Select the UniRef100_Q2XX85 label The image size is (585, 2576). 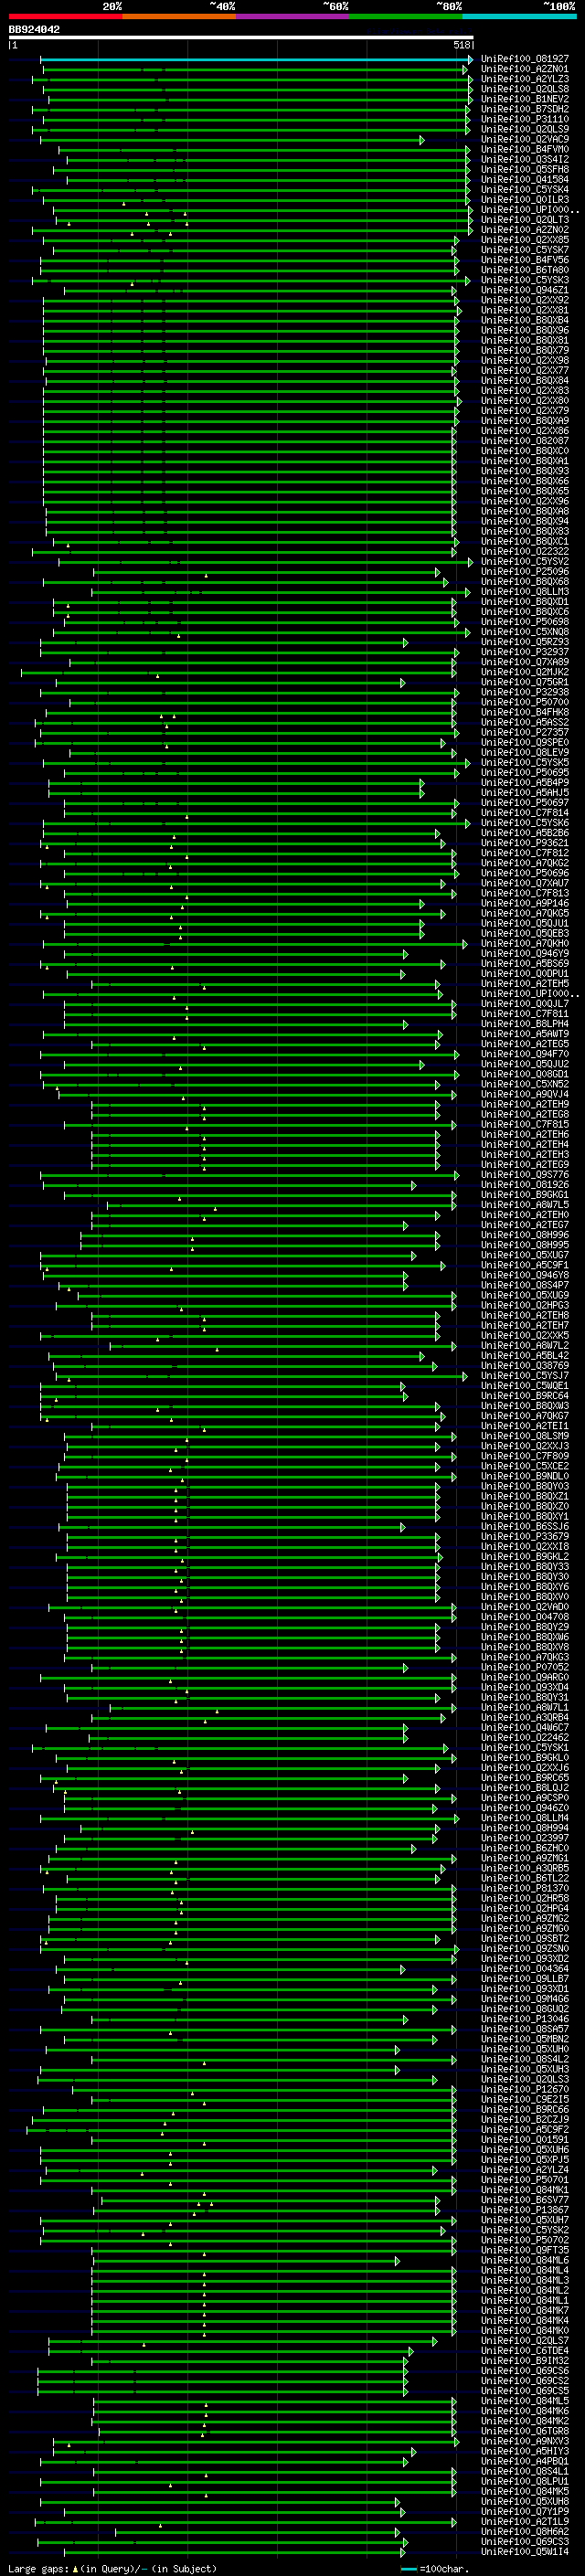click(525, 240)
